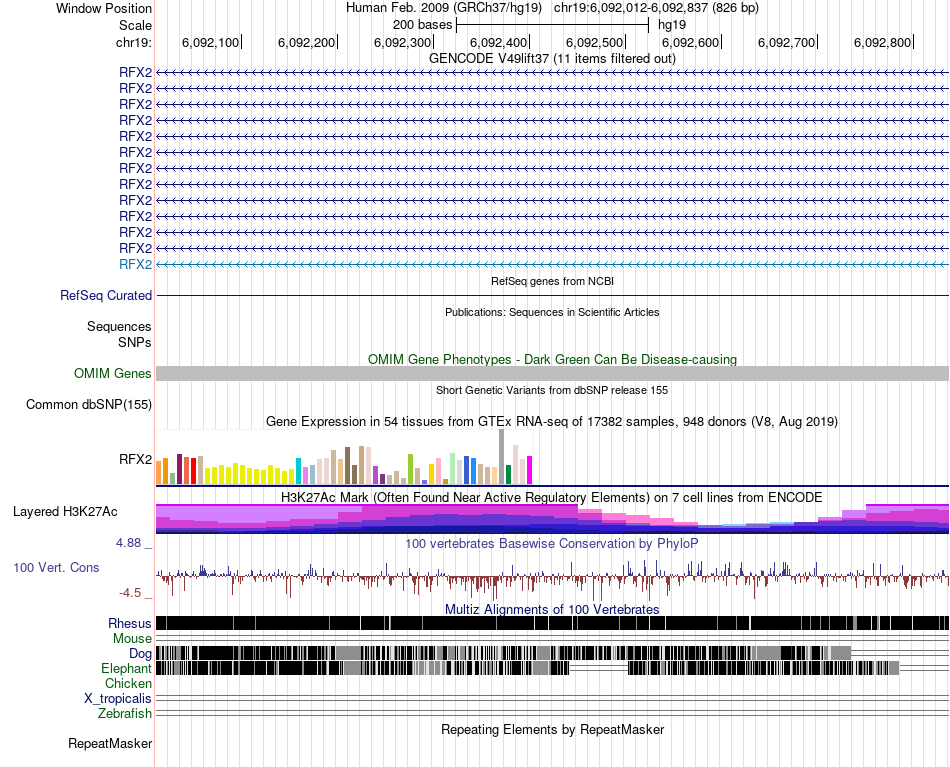
Task: Click the Zebrafish alignment row label
Action: (x=125, y=714)
